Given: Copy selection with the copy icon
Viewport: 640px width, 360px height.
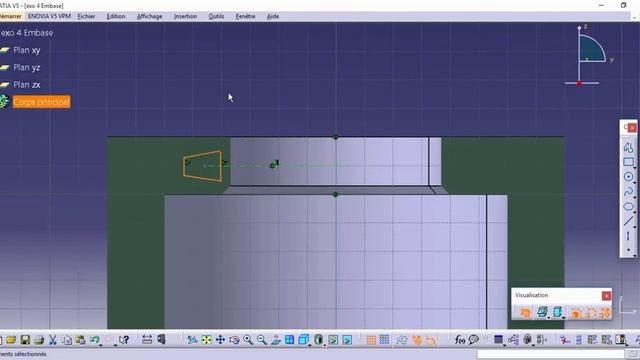Looking at the screenshot, I should tap(67, 340).
